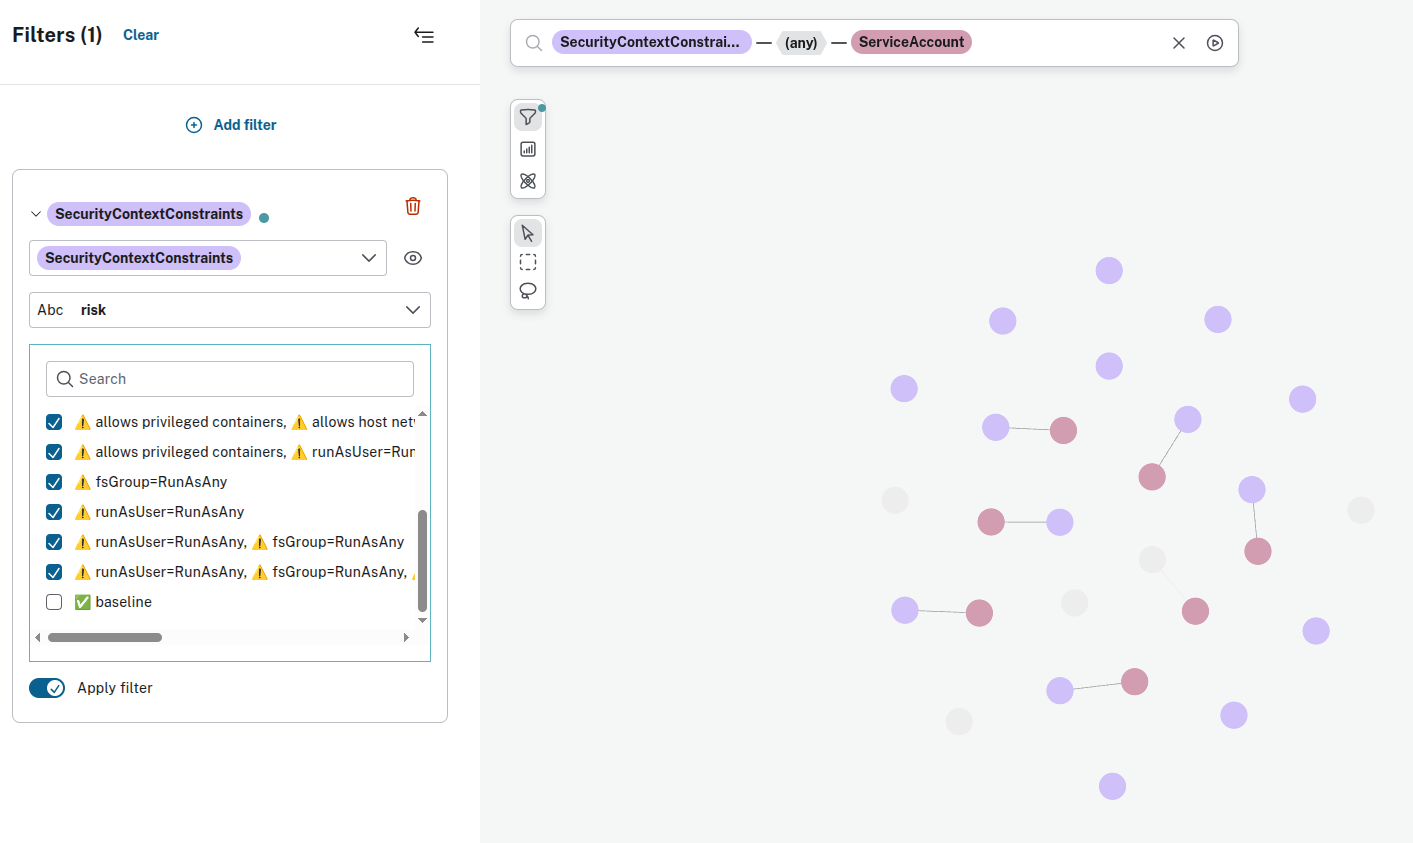Delete the filter with trash icon

pos(413,206)
